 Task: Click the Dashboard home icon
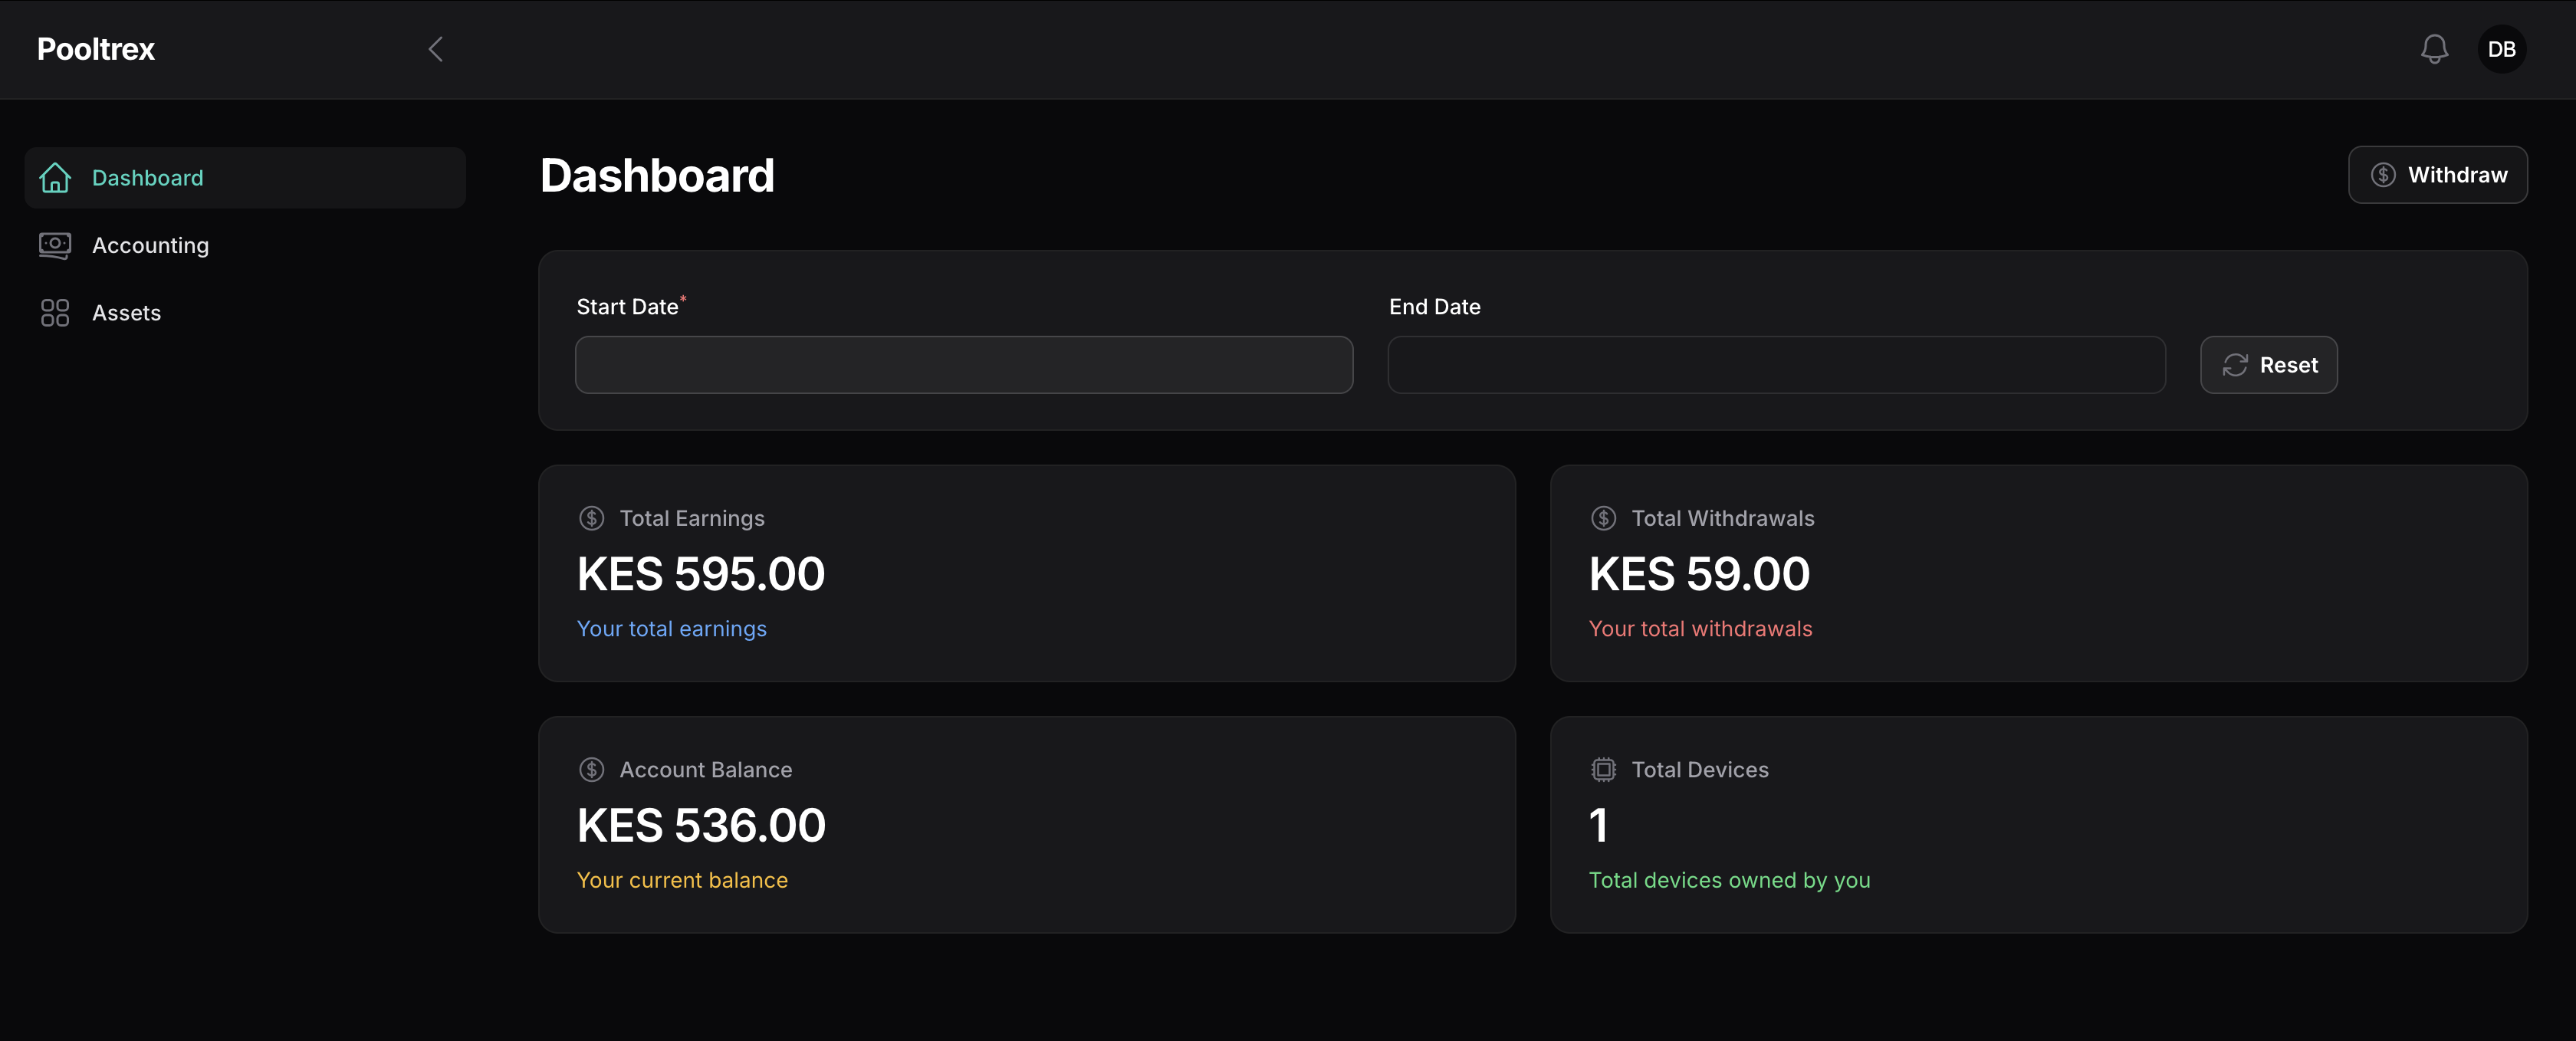tap(55, 178)
